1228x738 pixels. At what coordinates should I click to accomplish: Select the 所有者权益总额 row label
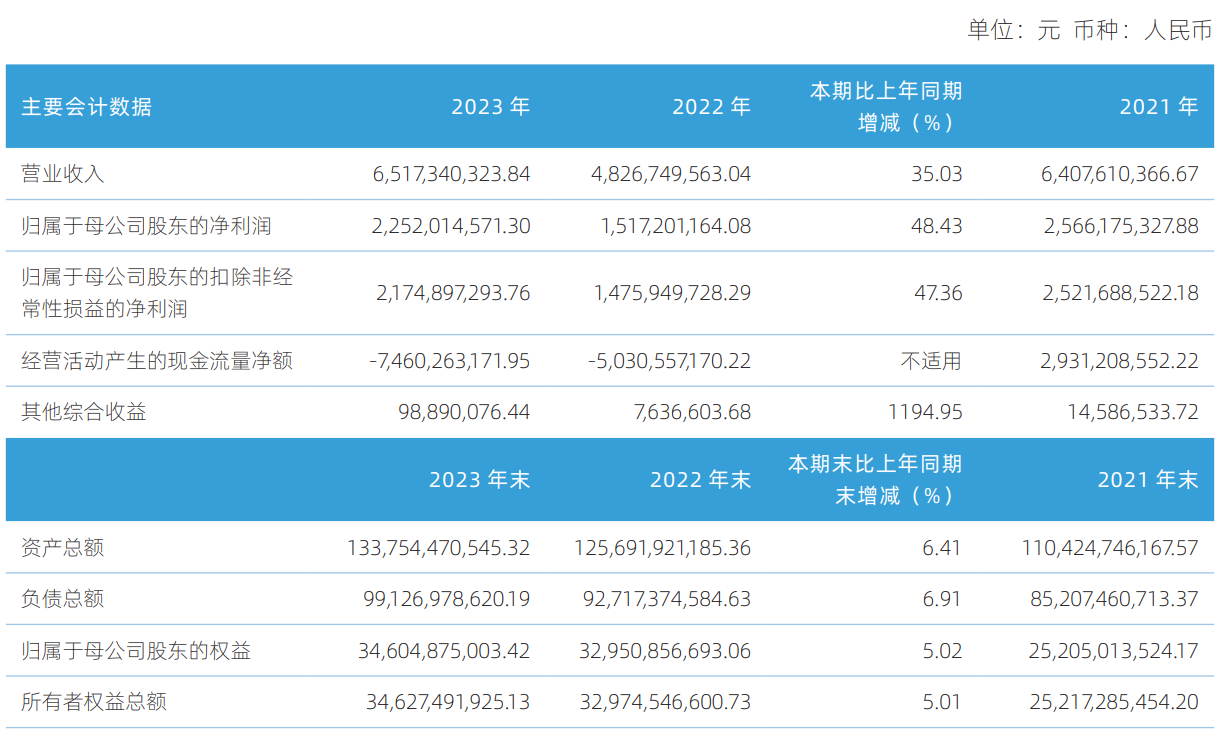pos(94,702)
